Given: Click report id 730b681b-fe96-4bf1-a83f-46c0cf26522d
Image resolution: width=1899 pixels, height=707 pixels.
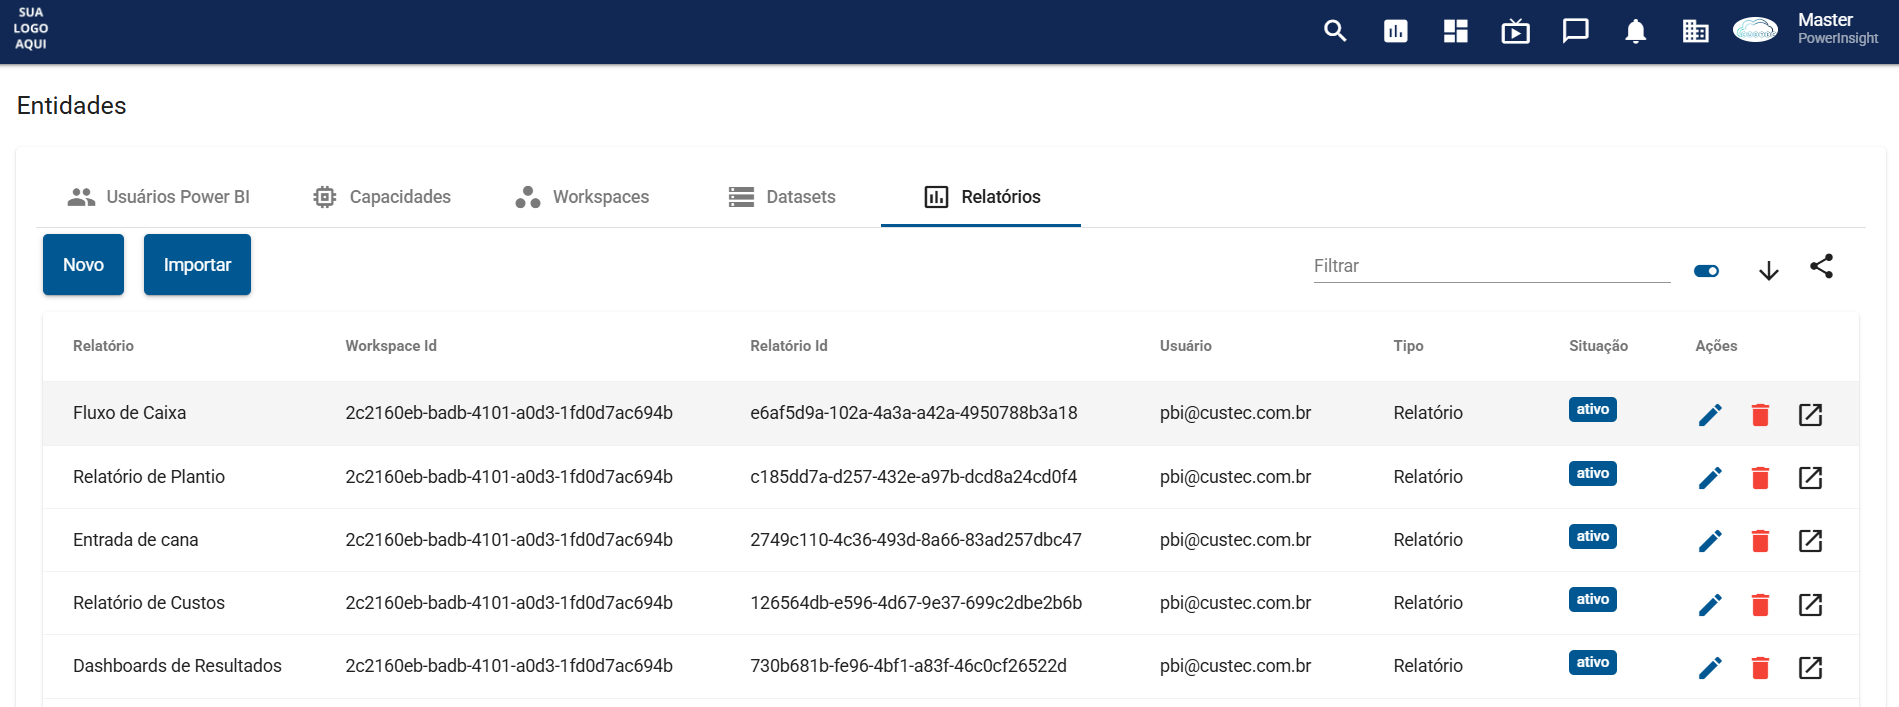Looking at the screenshot, I should click(909, 666).
